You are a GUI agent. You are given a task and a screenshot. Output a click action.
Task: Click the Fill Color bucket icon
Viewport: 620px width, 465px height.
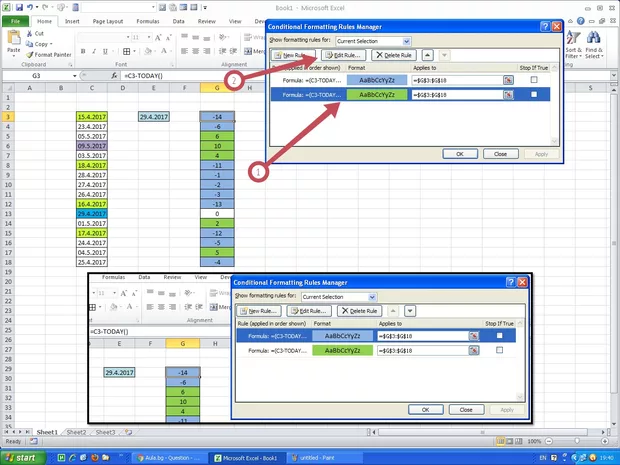click(148, 51)
